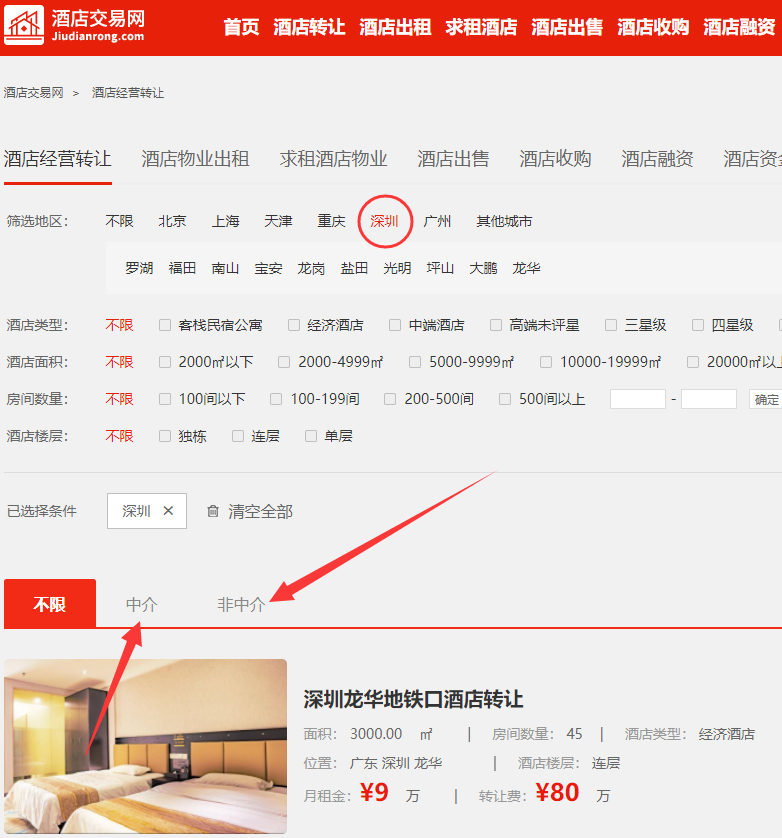Filter region by 重庆
The image size is (782, 838).
pyautogui.click(x=331, y=221)
